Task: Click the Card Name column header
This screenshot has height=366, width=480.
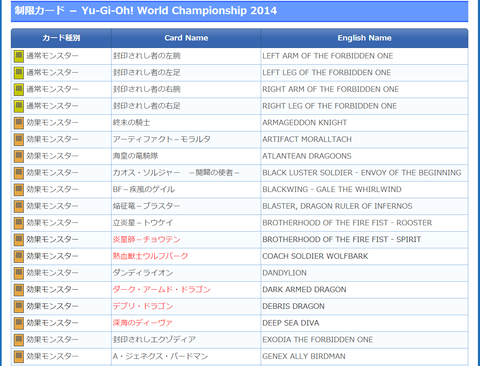Action: (186, 38)
